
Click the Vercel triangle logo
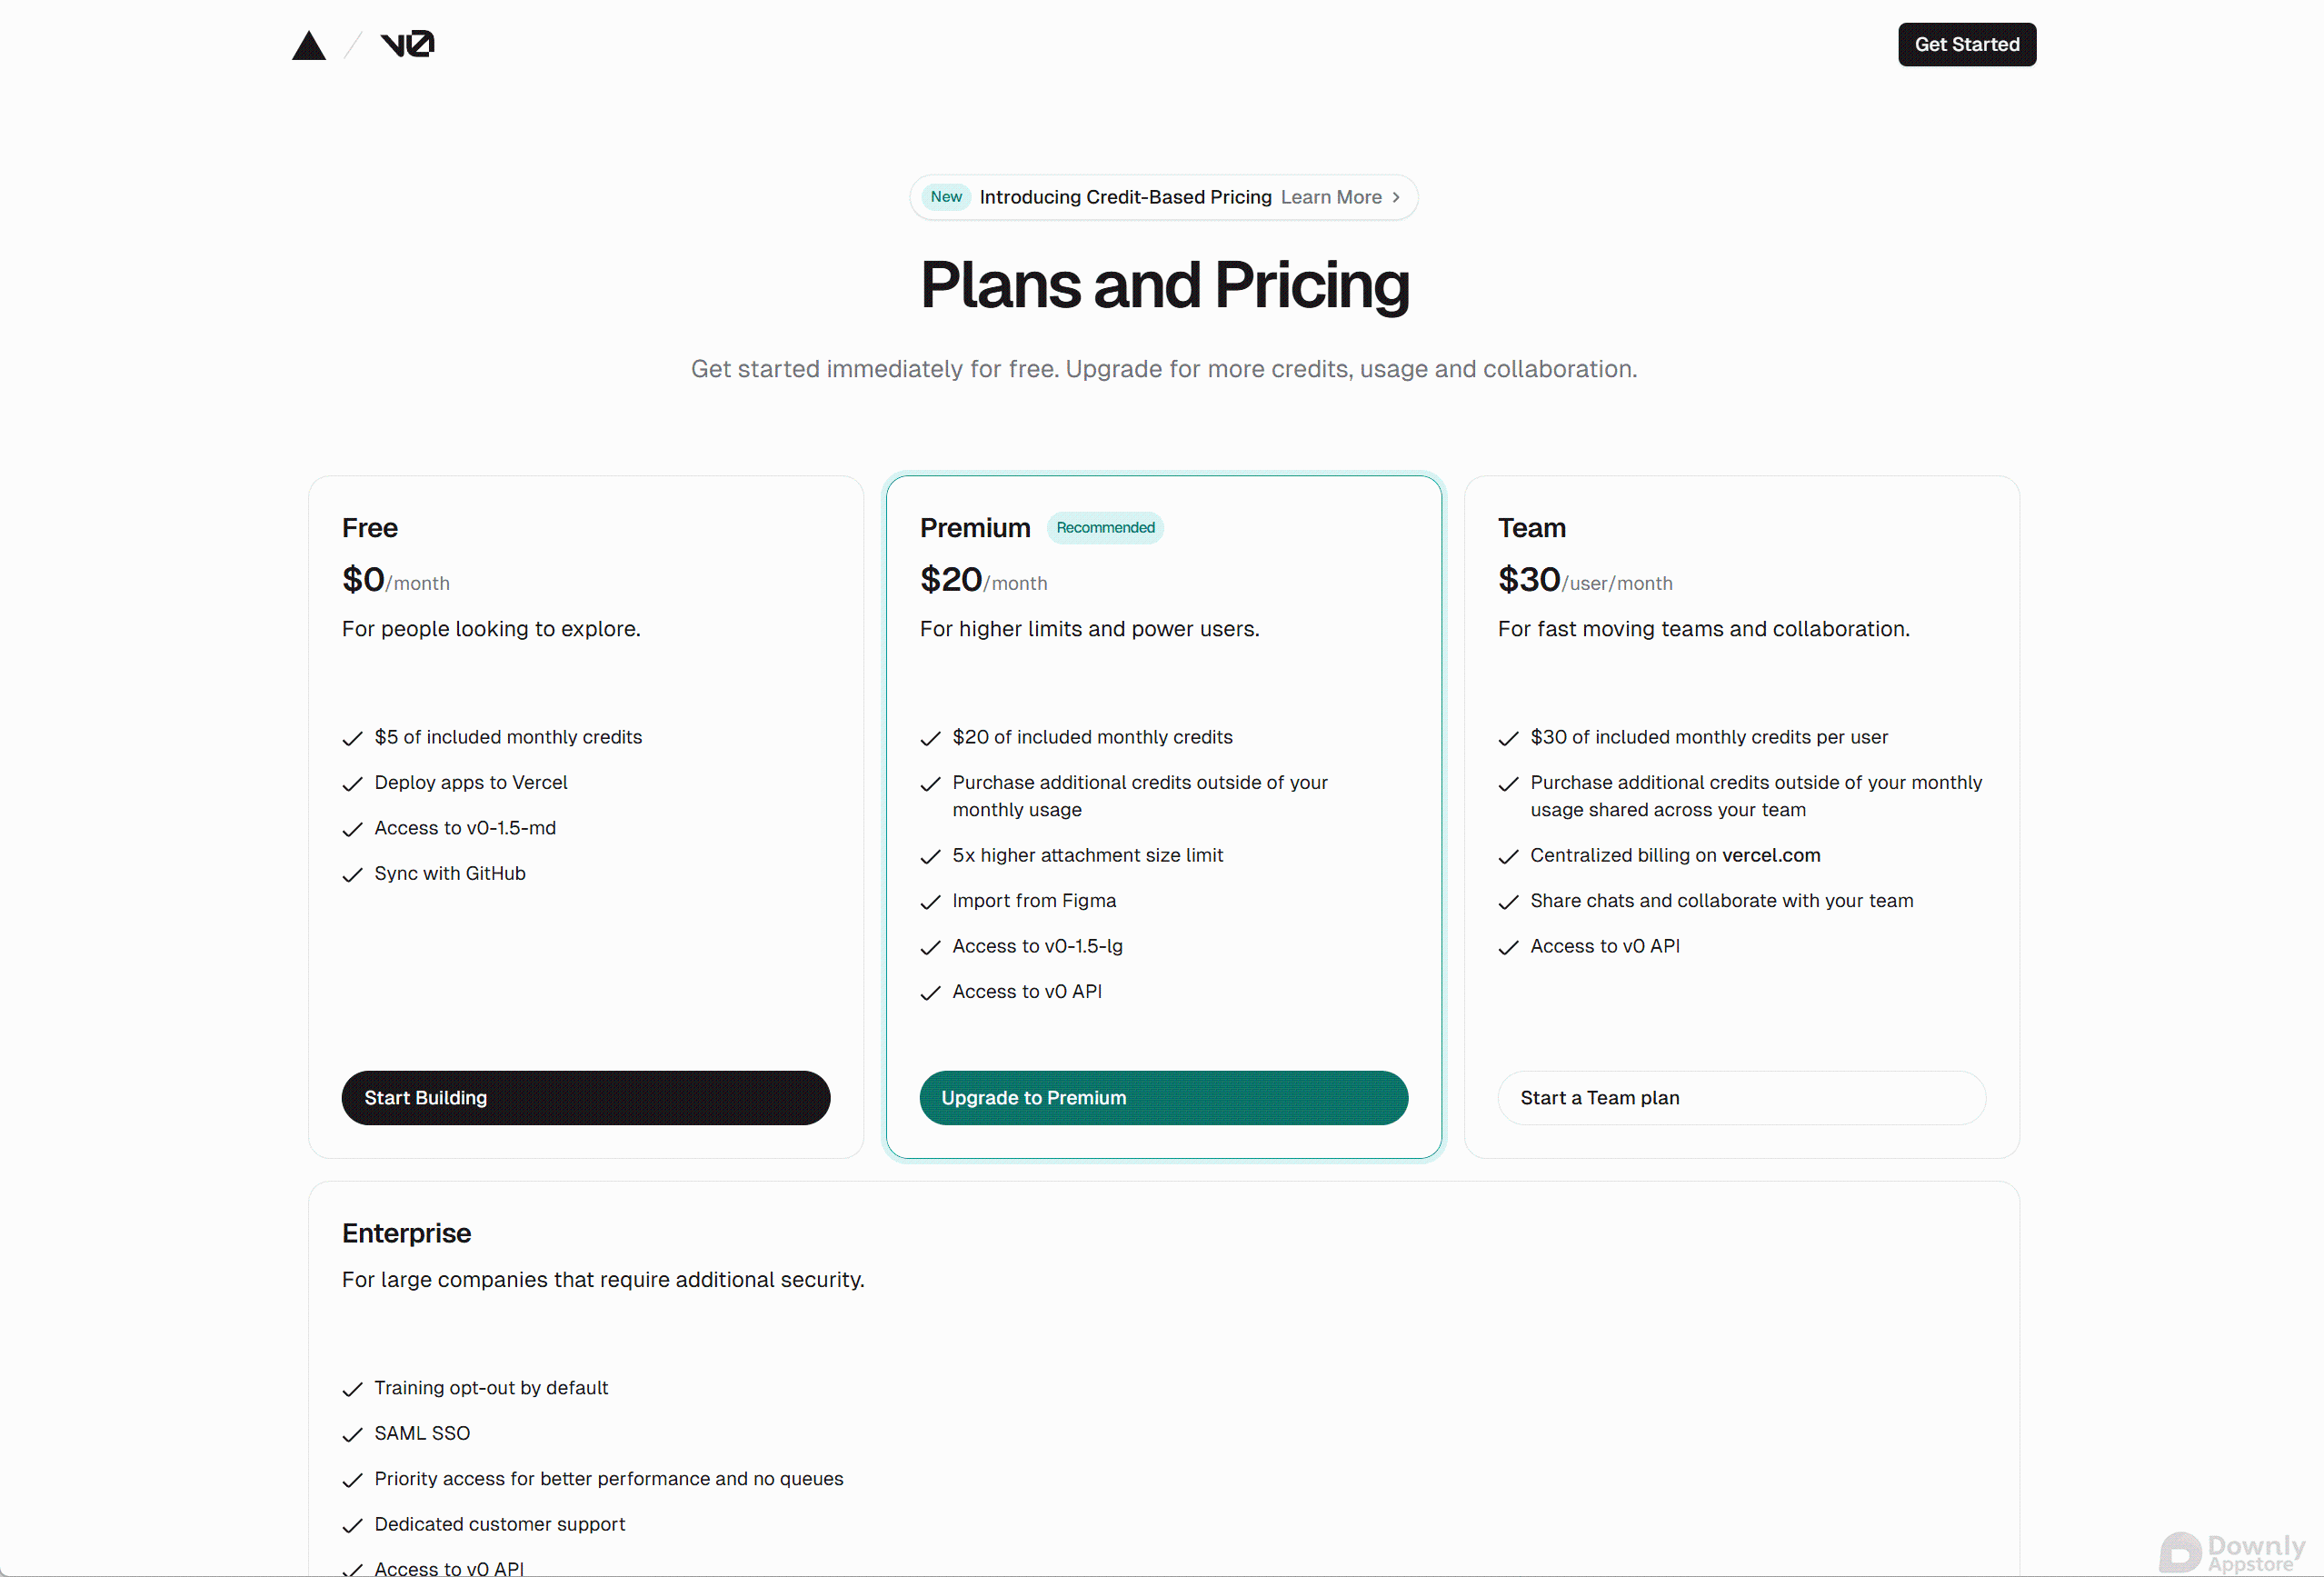click(x=309, y=45)
